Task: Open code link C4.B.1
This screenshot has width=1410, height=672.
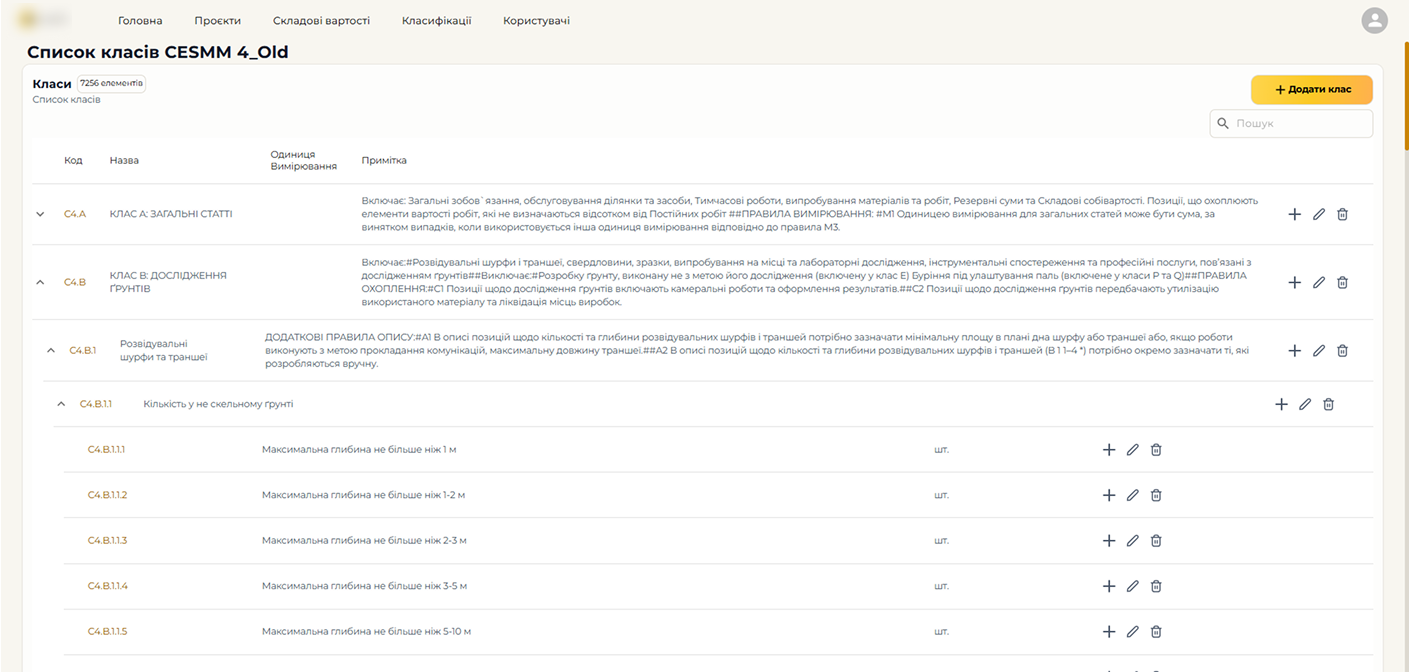Action: coord(83,351)
